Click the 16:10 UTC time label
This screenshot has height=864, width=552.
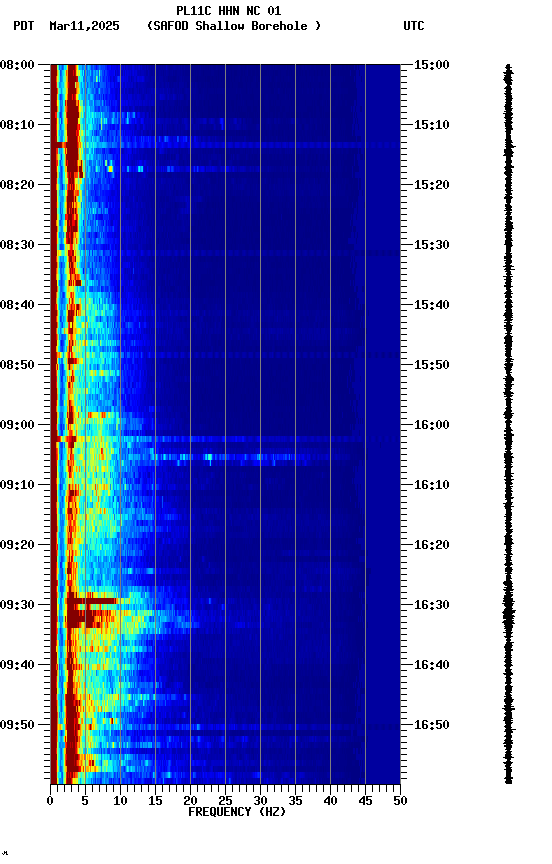432,485
